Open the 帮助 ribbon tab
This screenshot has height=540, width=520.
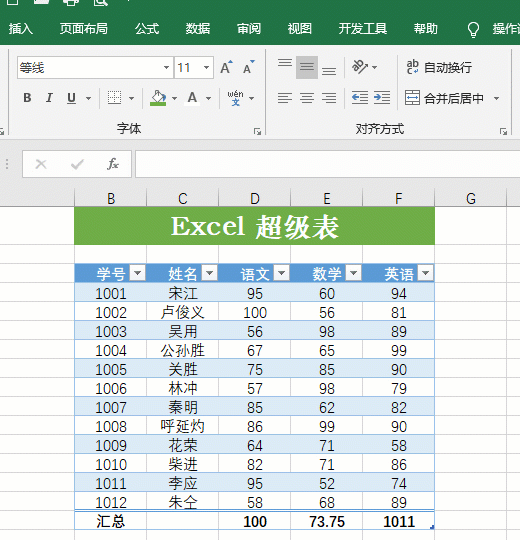pyautogui.click(x=426, y=29)
